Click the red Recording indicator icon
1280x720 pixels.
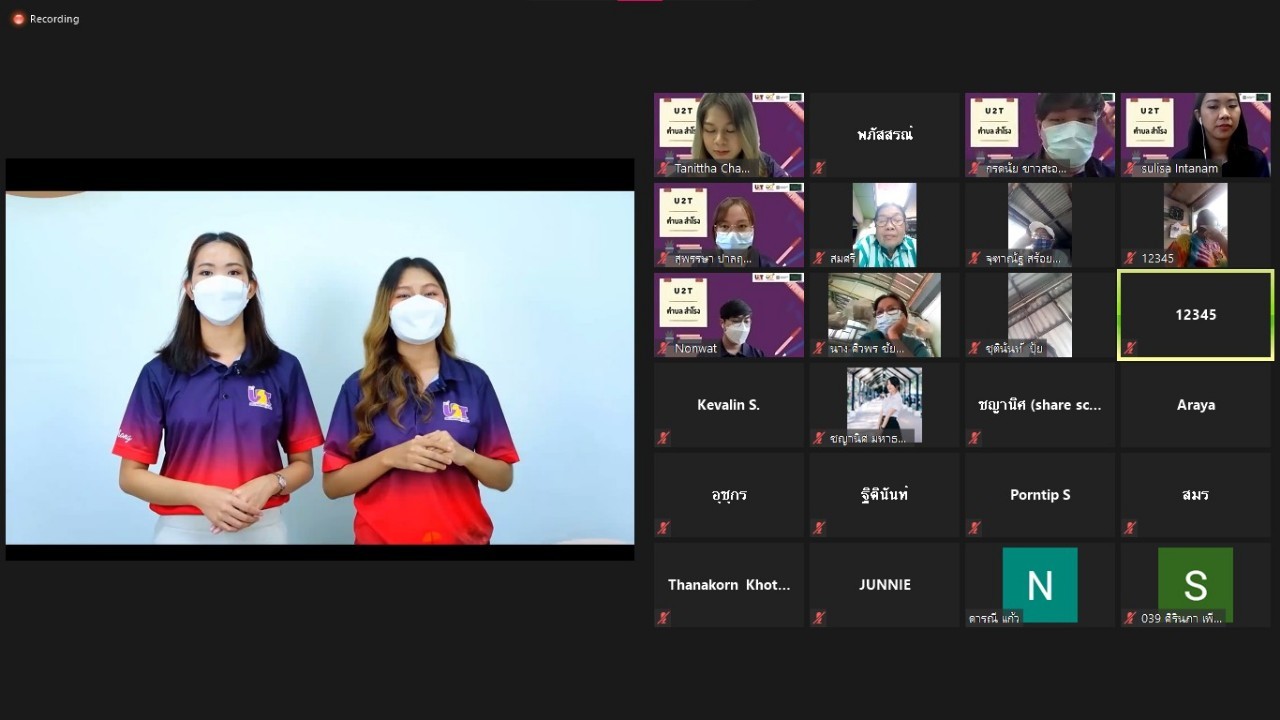coord(18,19)
